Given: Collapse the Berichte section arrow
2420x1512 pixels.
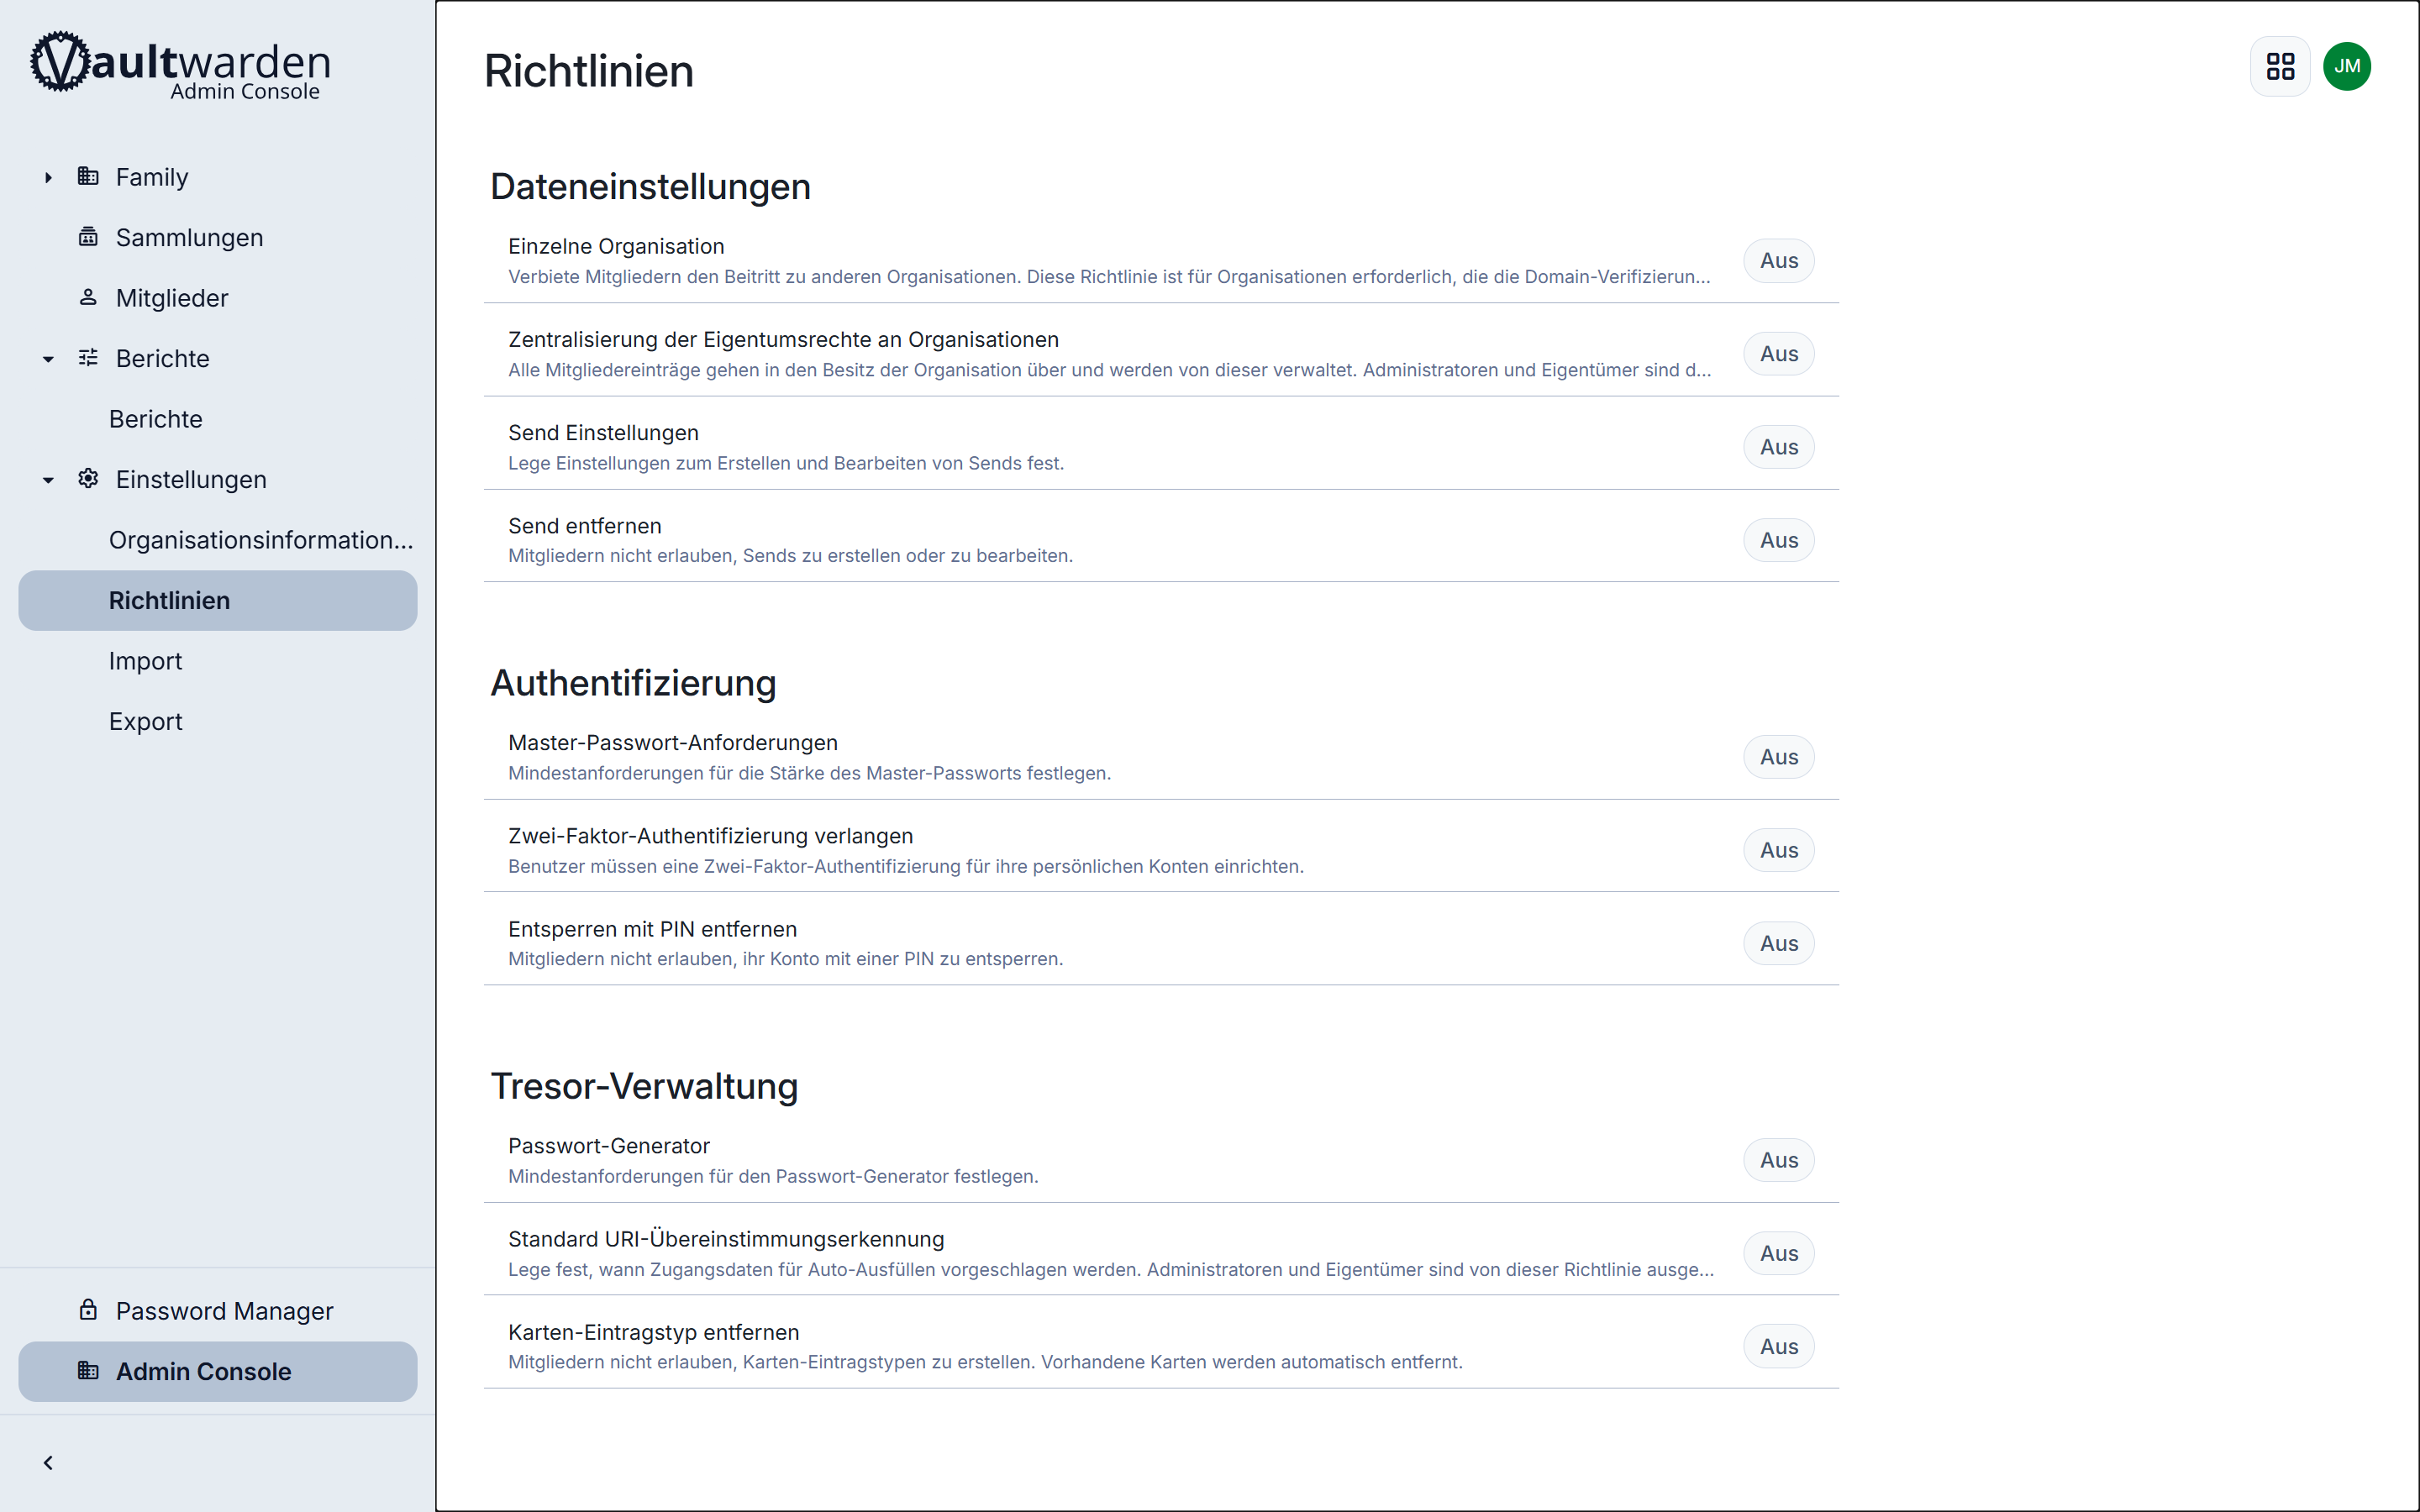Looking at the screenshot, I should 48,359.
